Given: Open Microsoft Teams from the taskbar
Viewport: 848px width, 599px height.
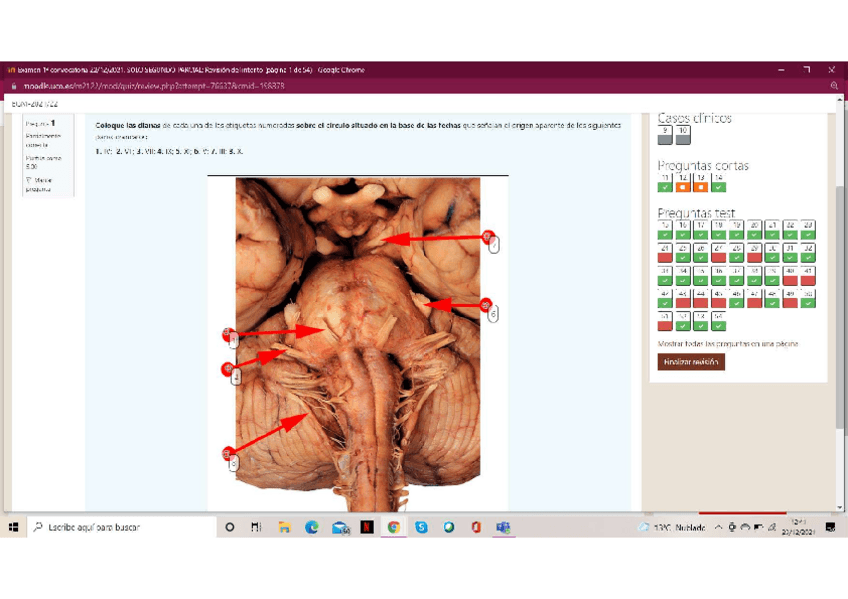Looking at the screenshot, I should click(503, 527).
